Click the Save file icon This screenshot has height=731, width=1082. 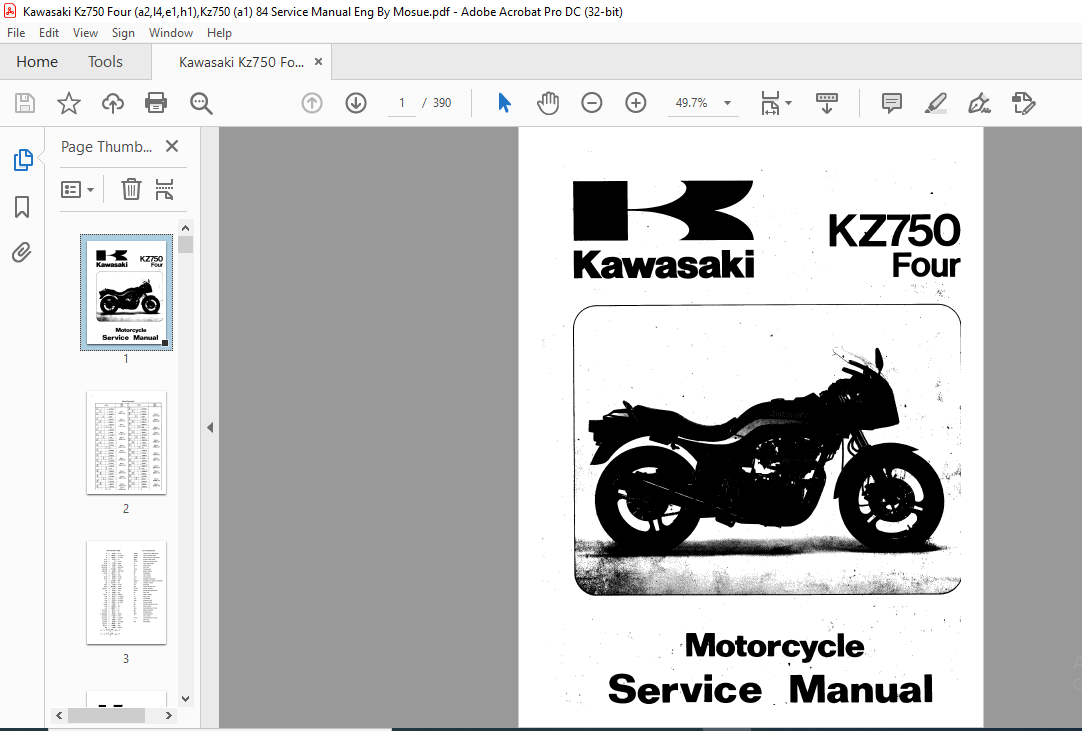click(25, 104)
